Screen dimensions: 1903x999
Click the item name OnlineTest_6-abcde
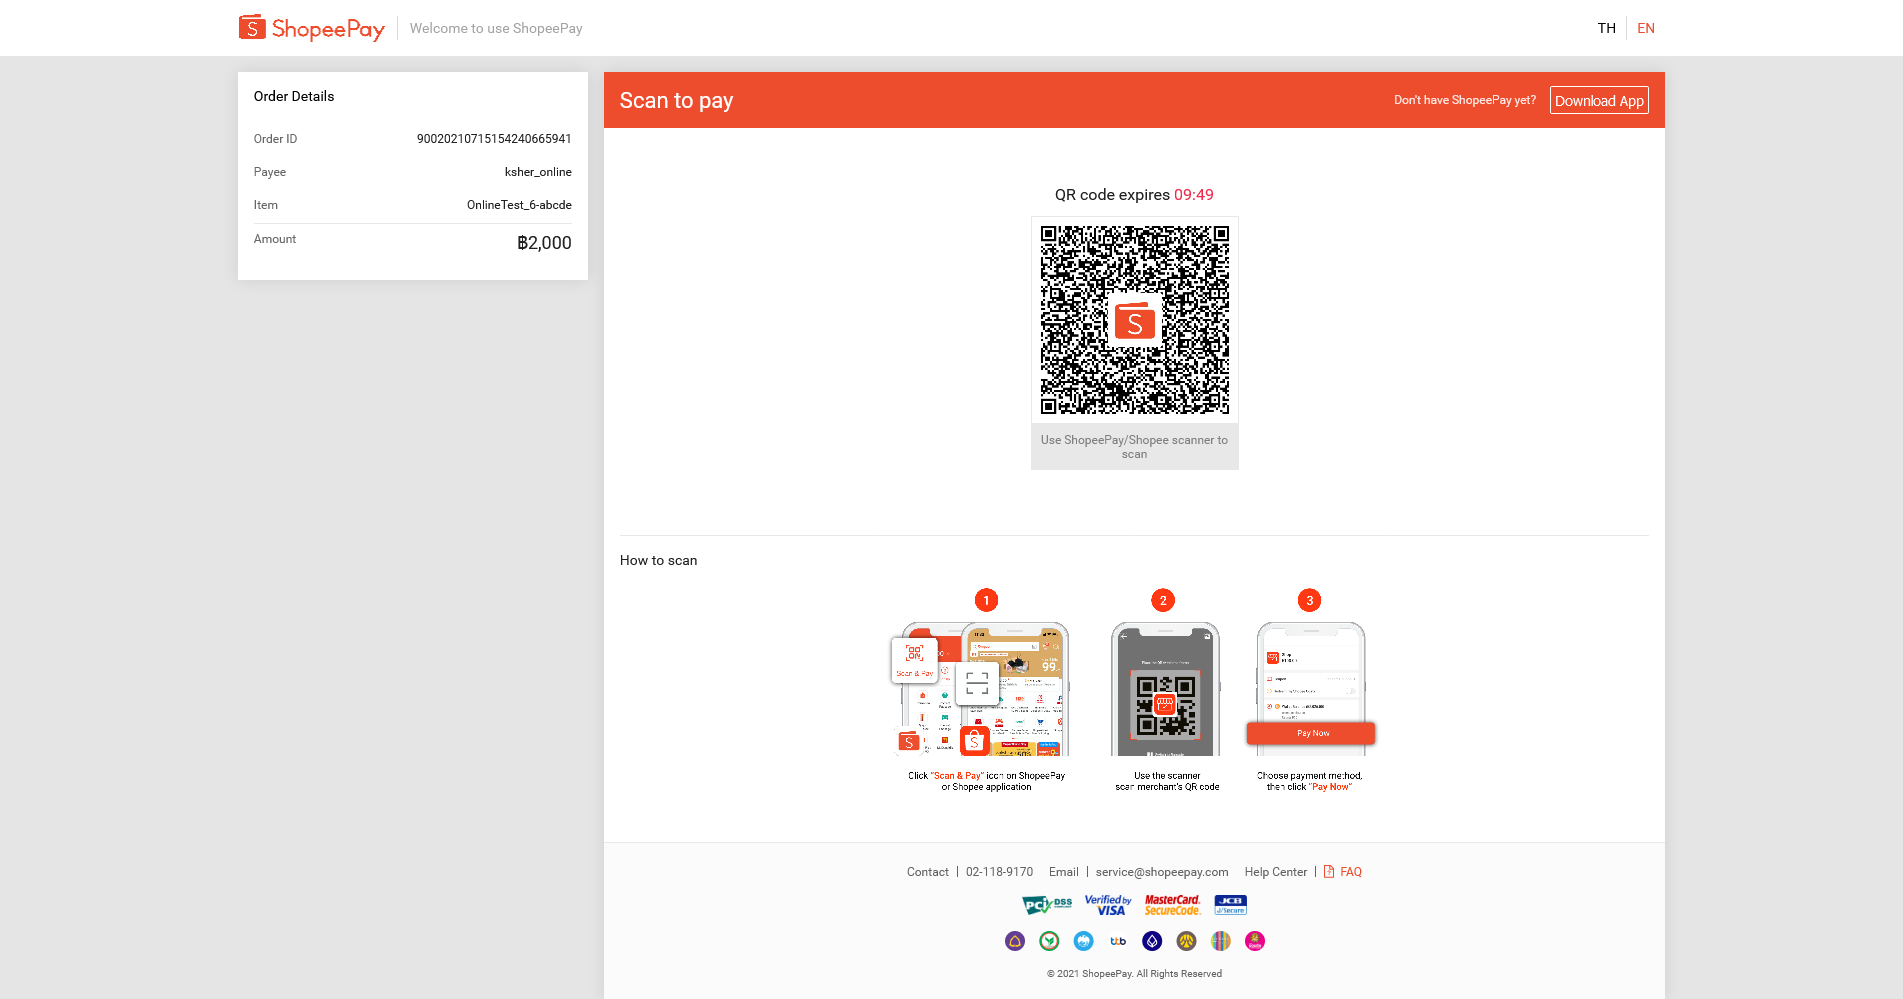tap(519, 205)
